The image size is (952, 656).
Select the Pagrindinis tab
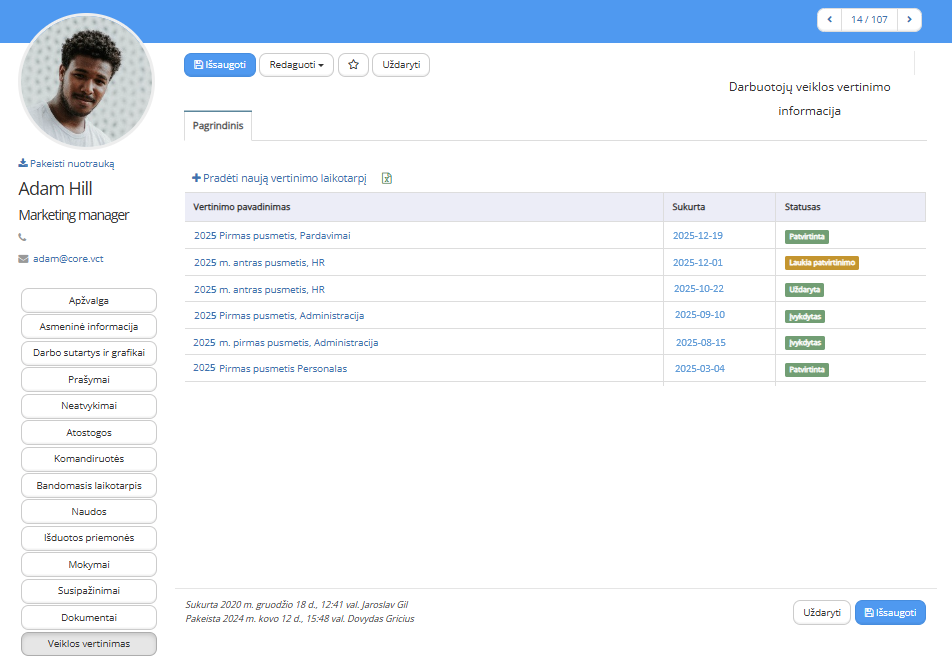pyautogui.click(x=218, y=126)
